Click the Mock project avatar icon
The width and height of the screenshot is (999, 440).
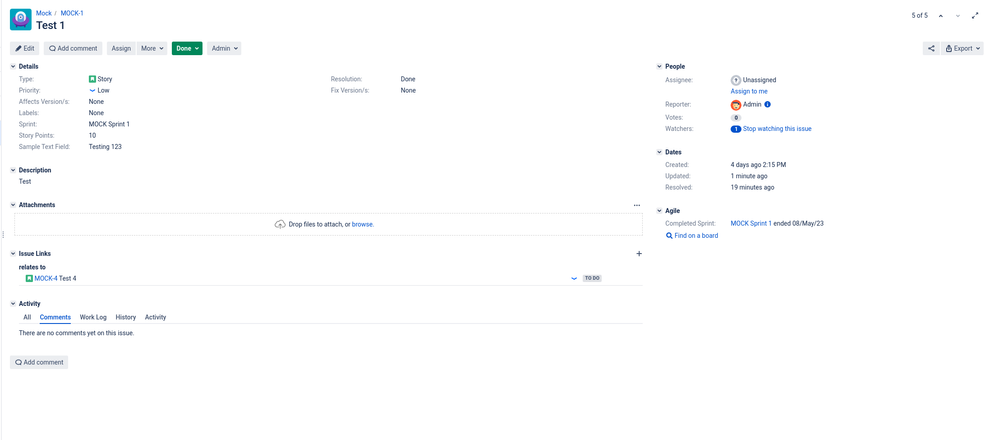[21, 20]
